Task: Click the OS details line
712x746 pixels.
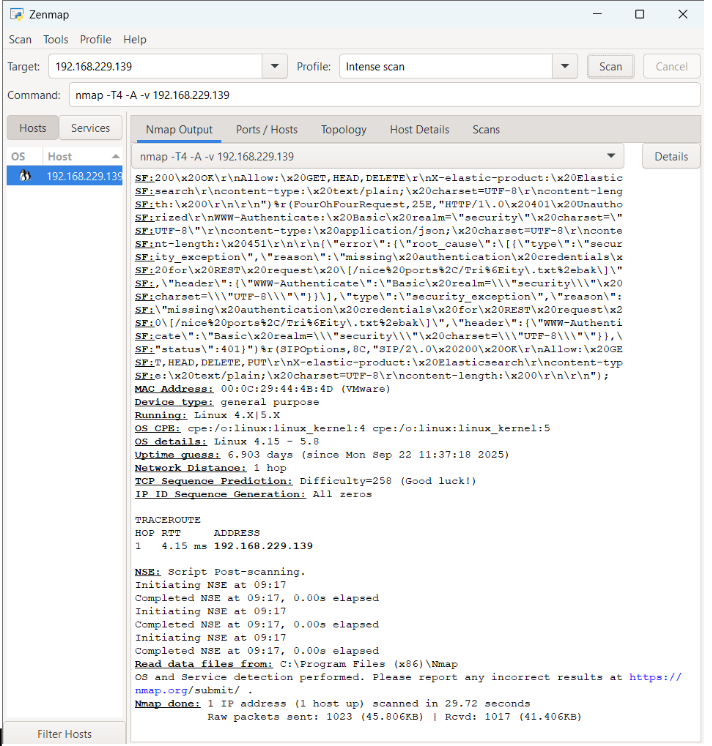Action: (226, 442)
